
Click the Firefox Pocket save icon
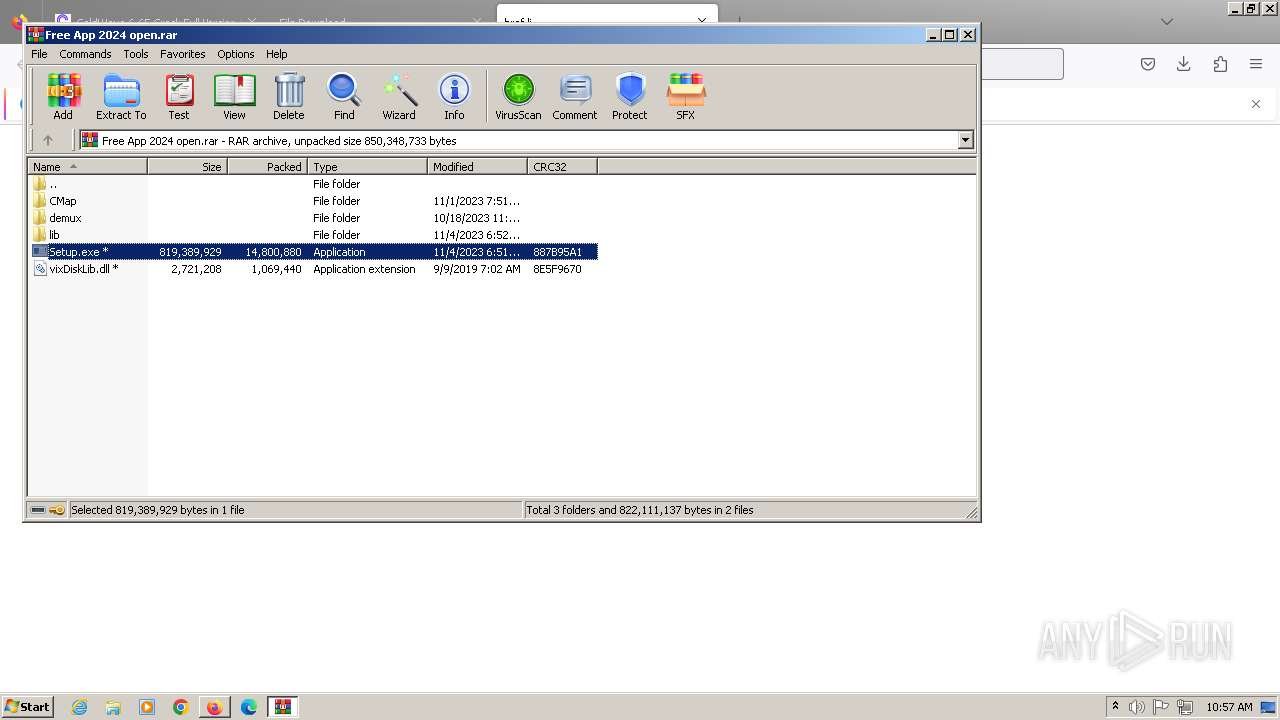click(1148, 64)
